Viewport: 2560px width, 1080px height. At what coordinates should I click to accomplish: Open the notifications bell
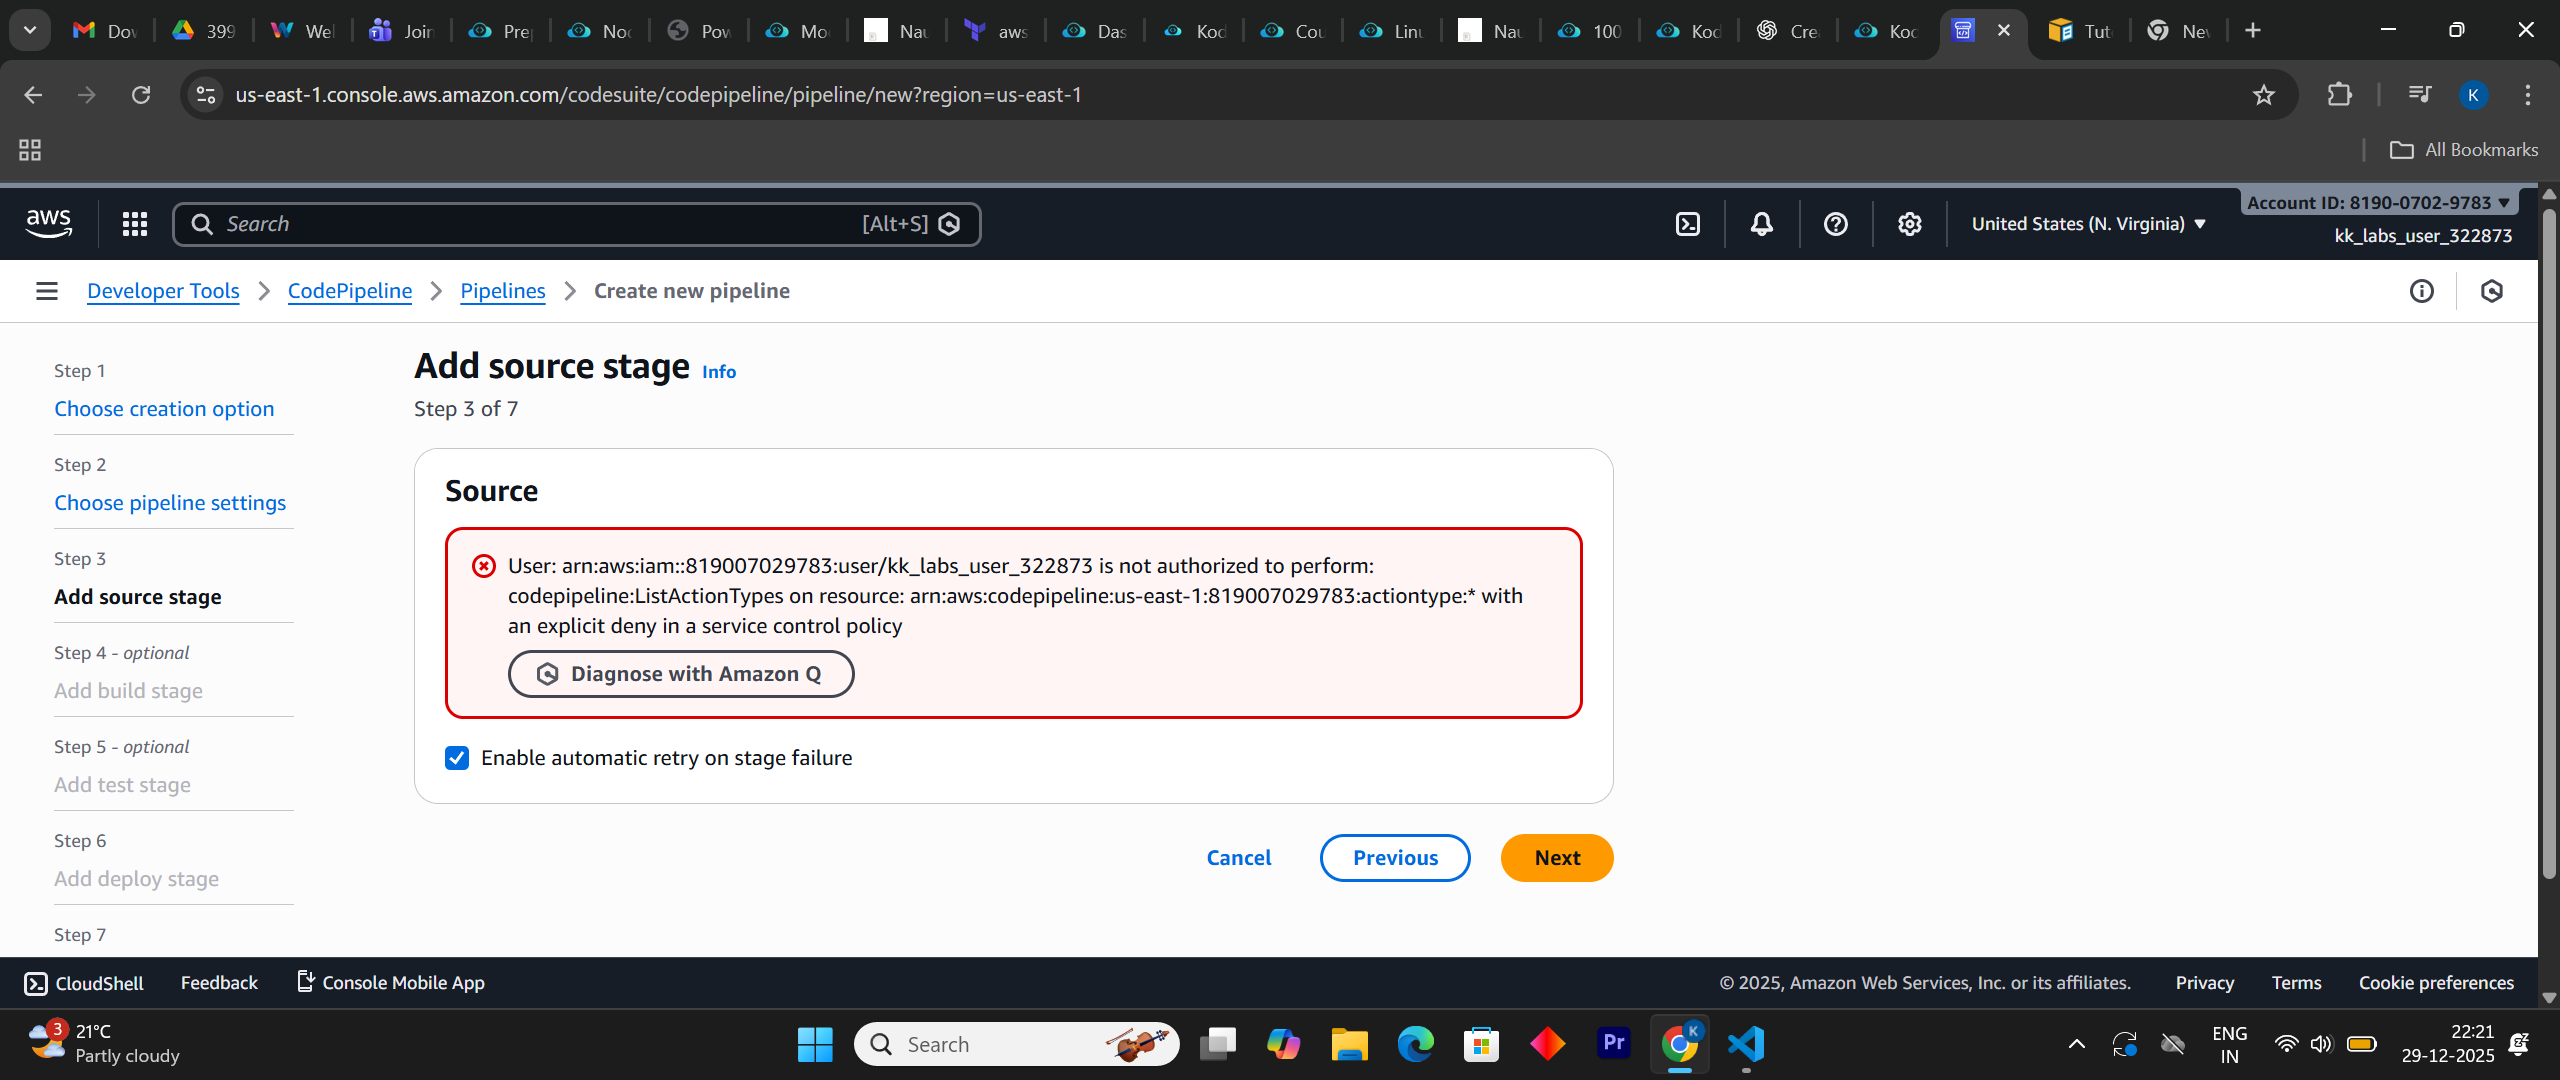pos(1762,224)
